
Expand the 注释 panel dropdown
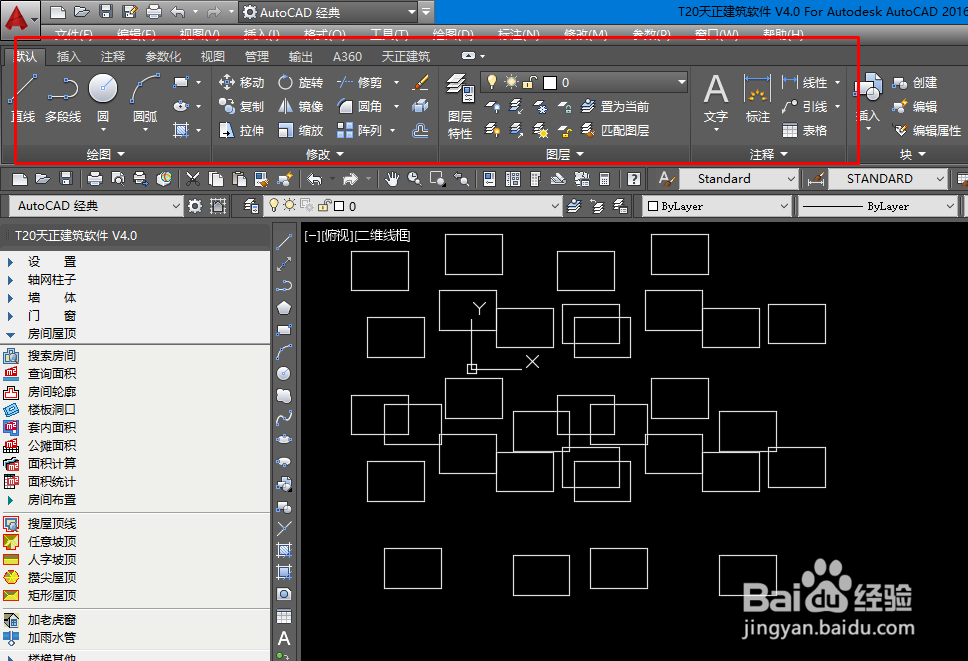pyautogui.click(x=769, y=154)
